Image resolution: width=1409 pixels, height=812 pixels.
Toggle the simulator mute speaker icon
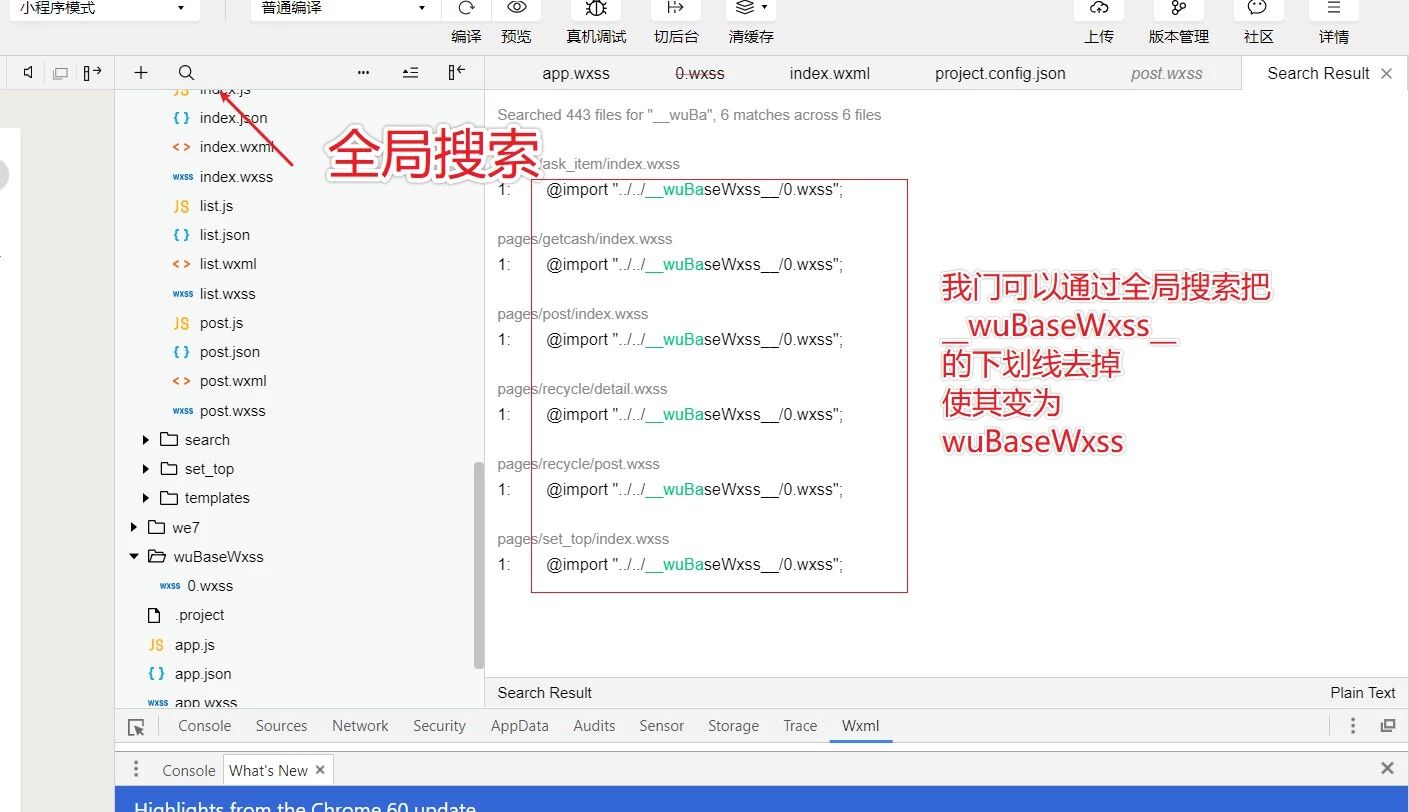pos(29,73)
